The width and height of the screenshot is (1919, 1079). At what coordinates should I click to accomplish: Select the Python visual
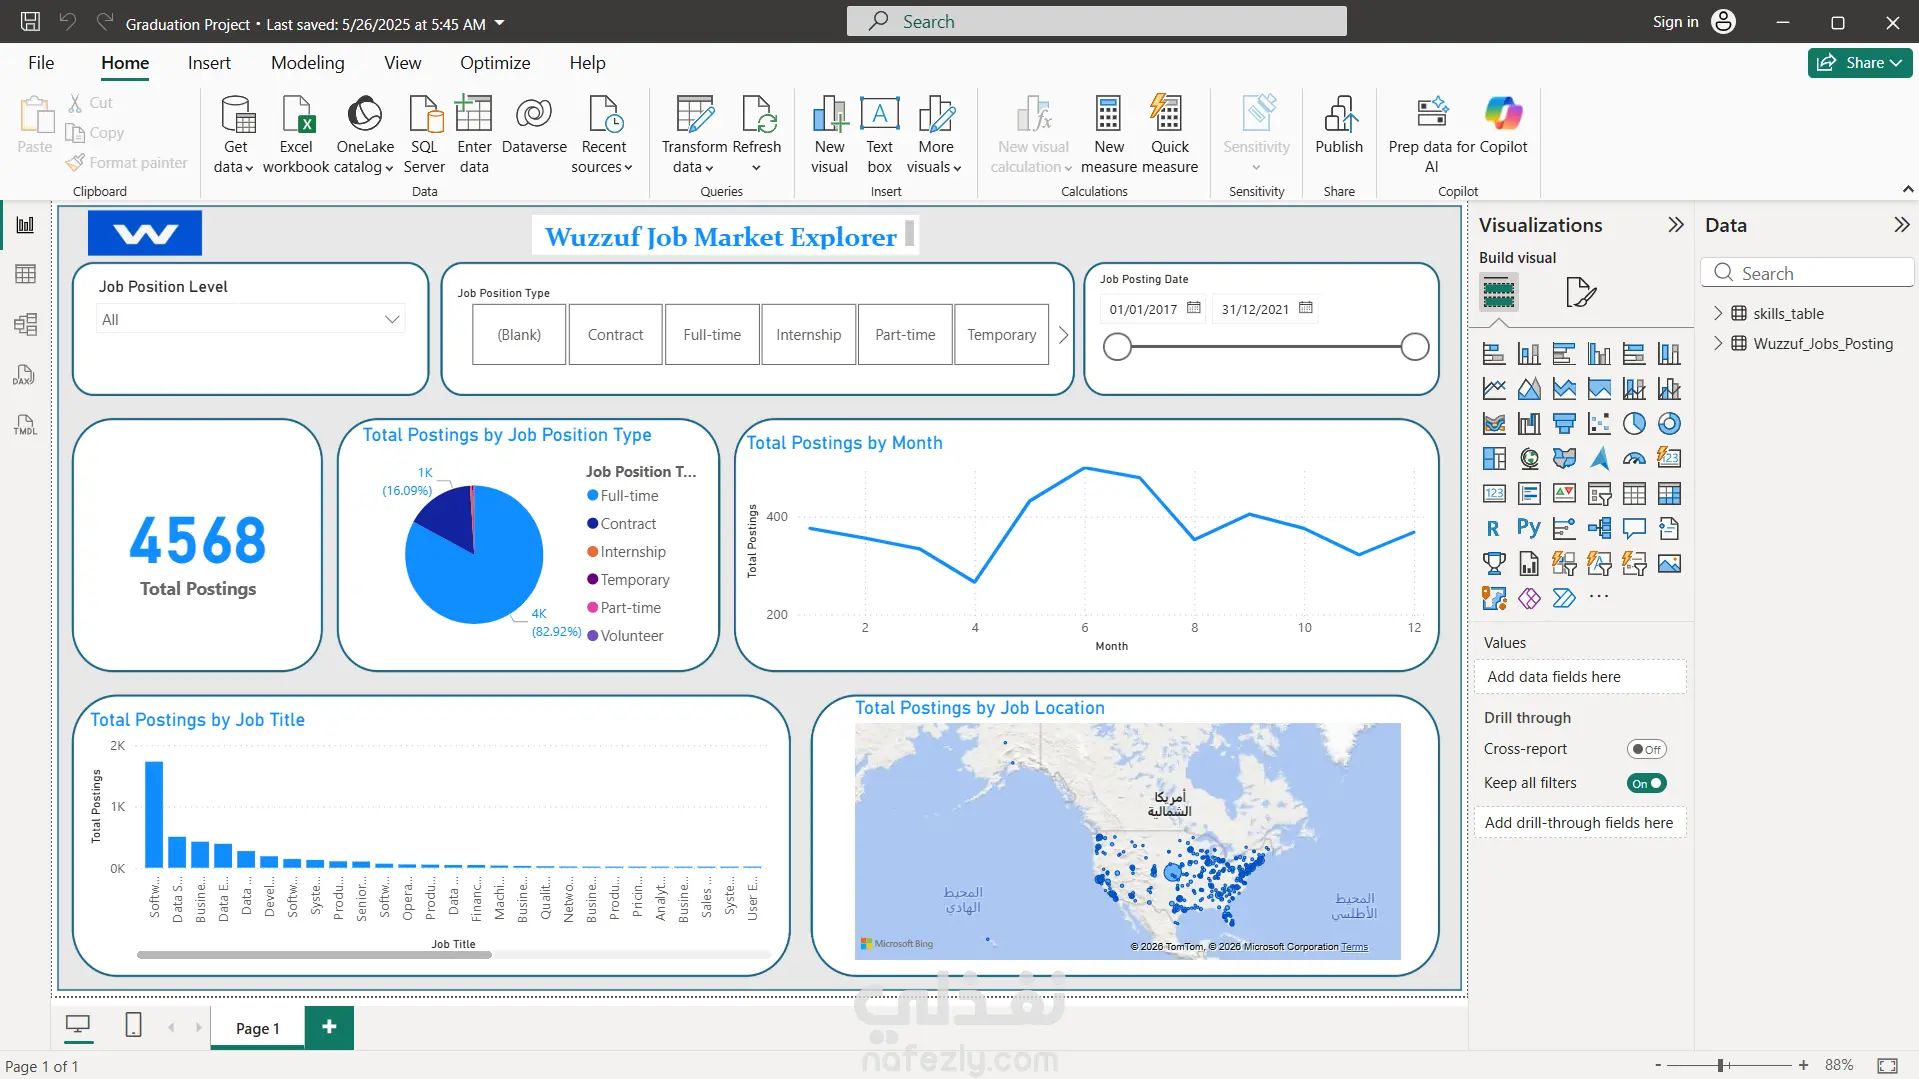click(x=1529, y=529)
